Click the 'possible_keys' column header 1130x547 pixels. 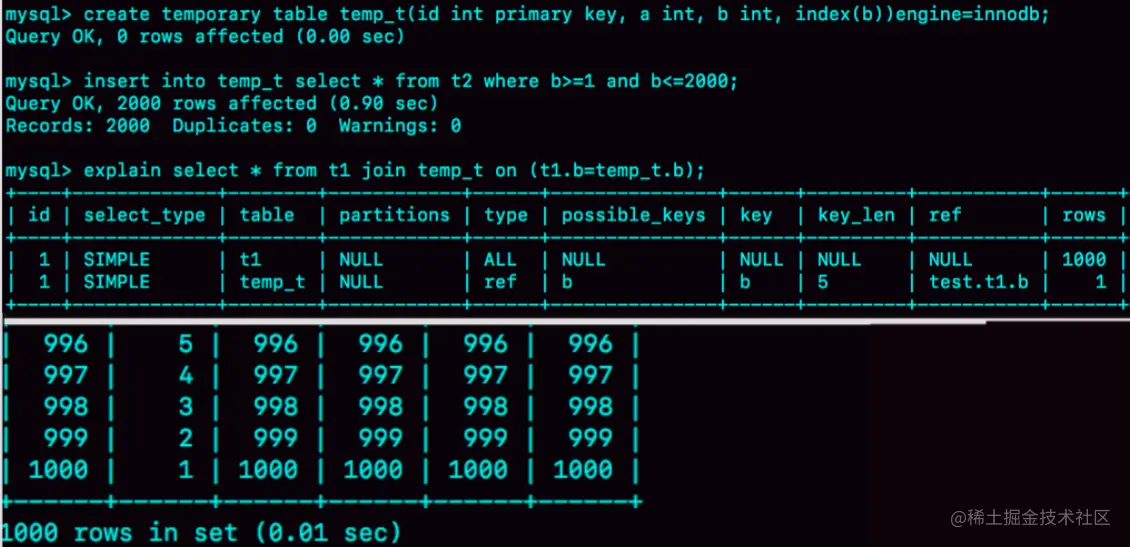(x=633, y=215)
